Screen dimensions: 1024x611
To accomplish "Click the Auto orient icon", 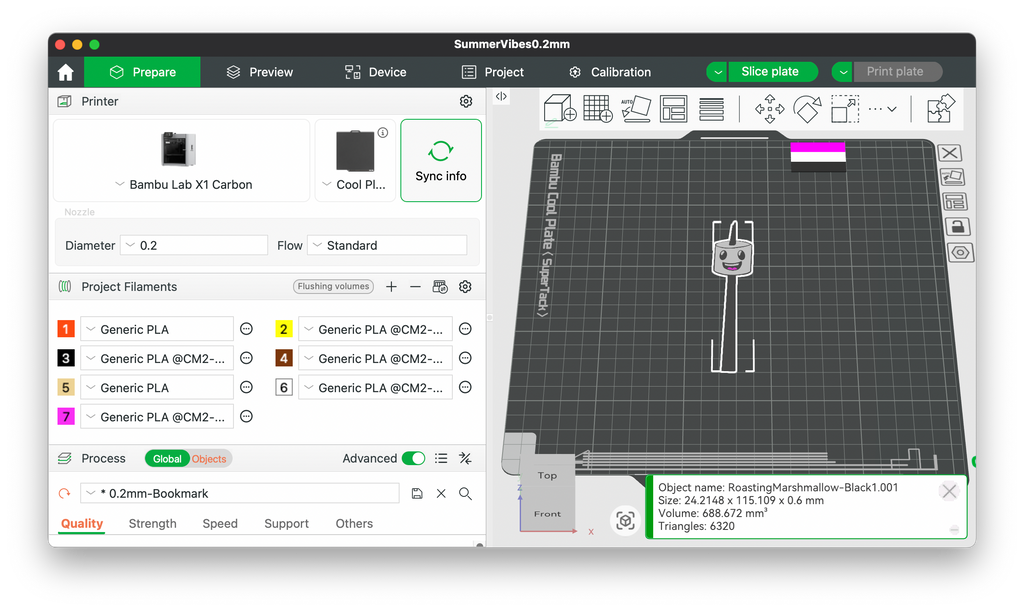I will 635,109.
